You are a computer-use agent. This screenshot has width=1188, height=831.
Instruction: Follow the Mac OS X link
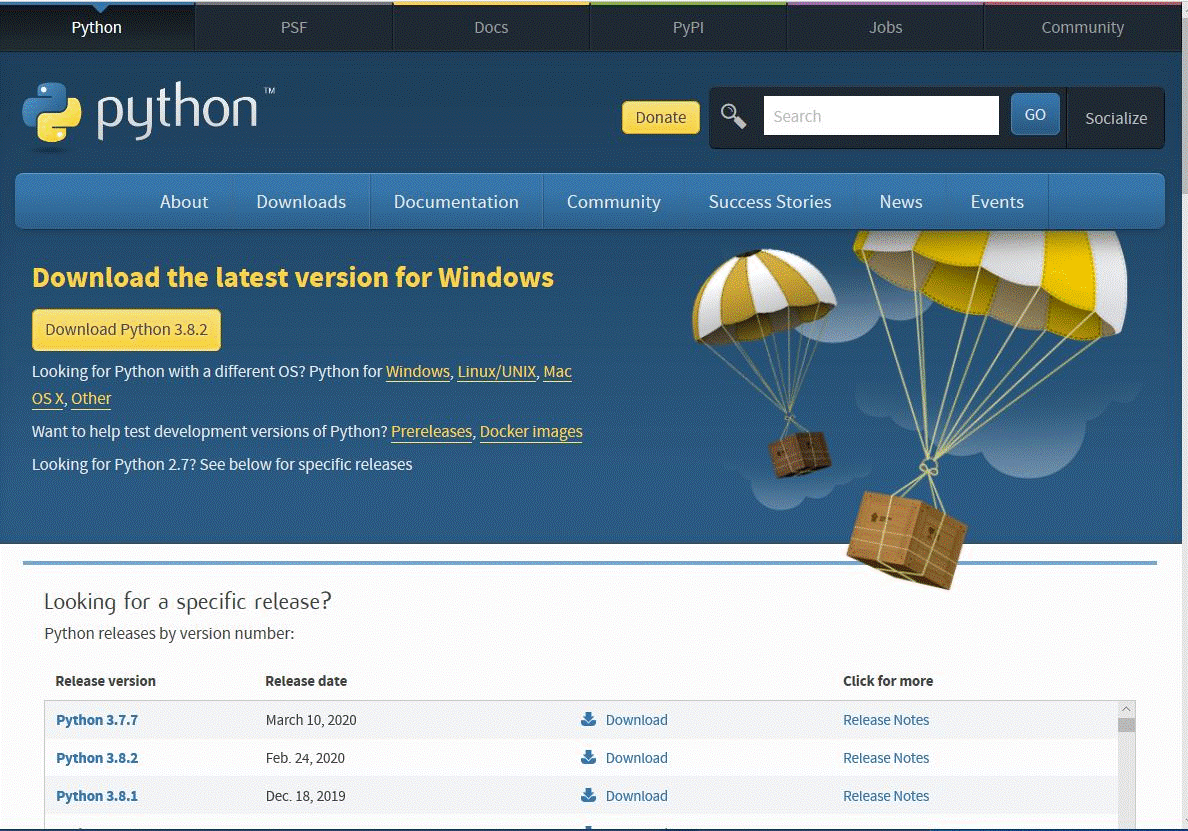click(x=558, y=371)
